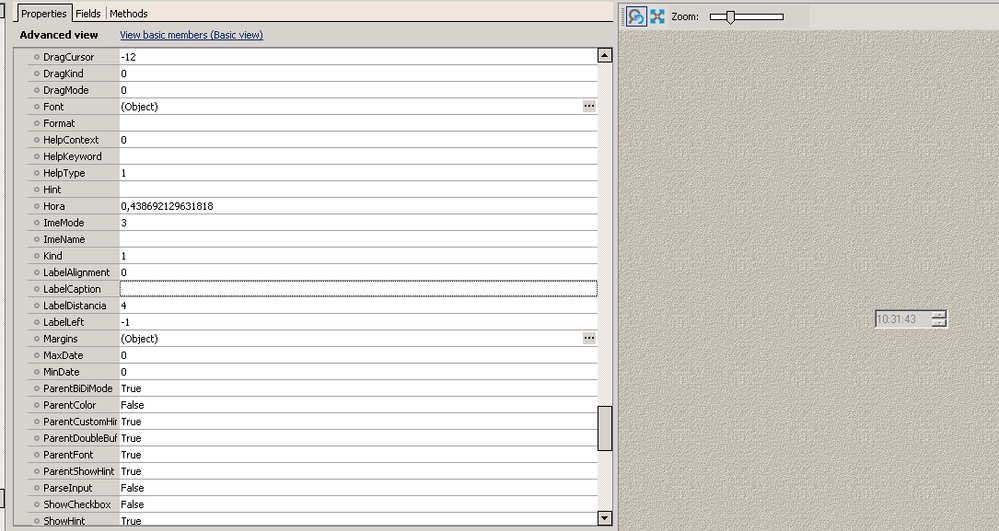999x531 pixels.
Task: Click the scroll down arrow of properties list
Action: pyautogui.click(x=605, y=518)
